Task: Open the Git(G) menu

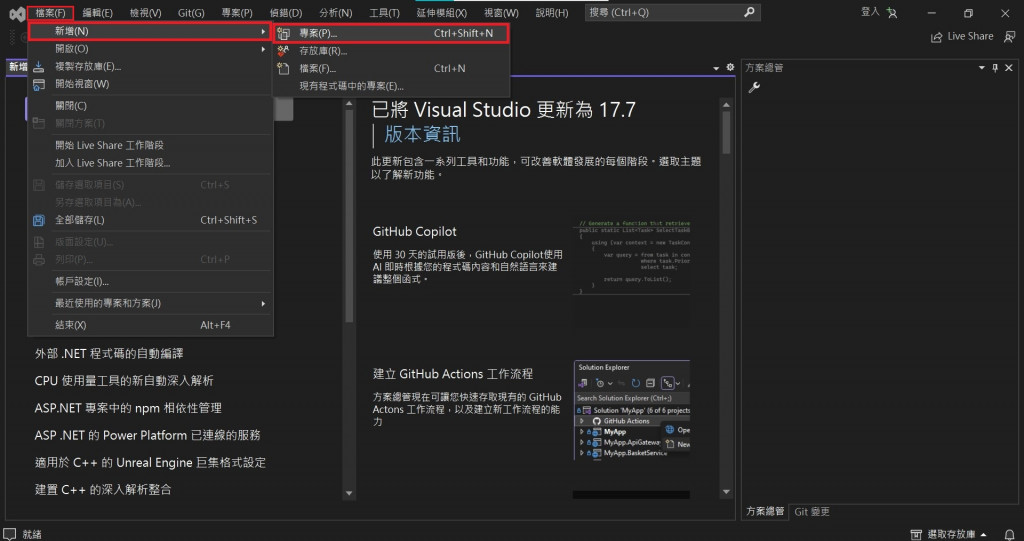Action: coord(191,13)
